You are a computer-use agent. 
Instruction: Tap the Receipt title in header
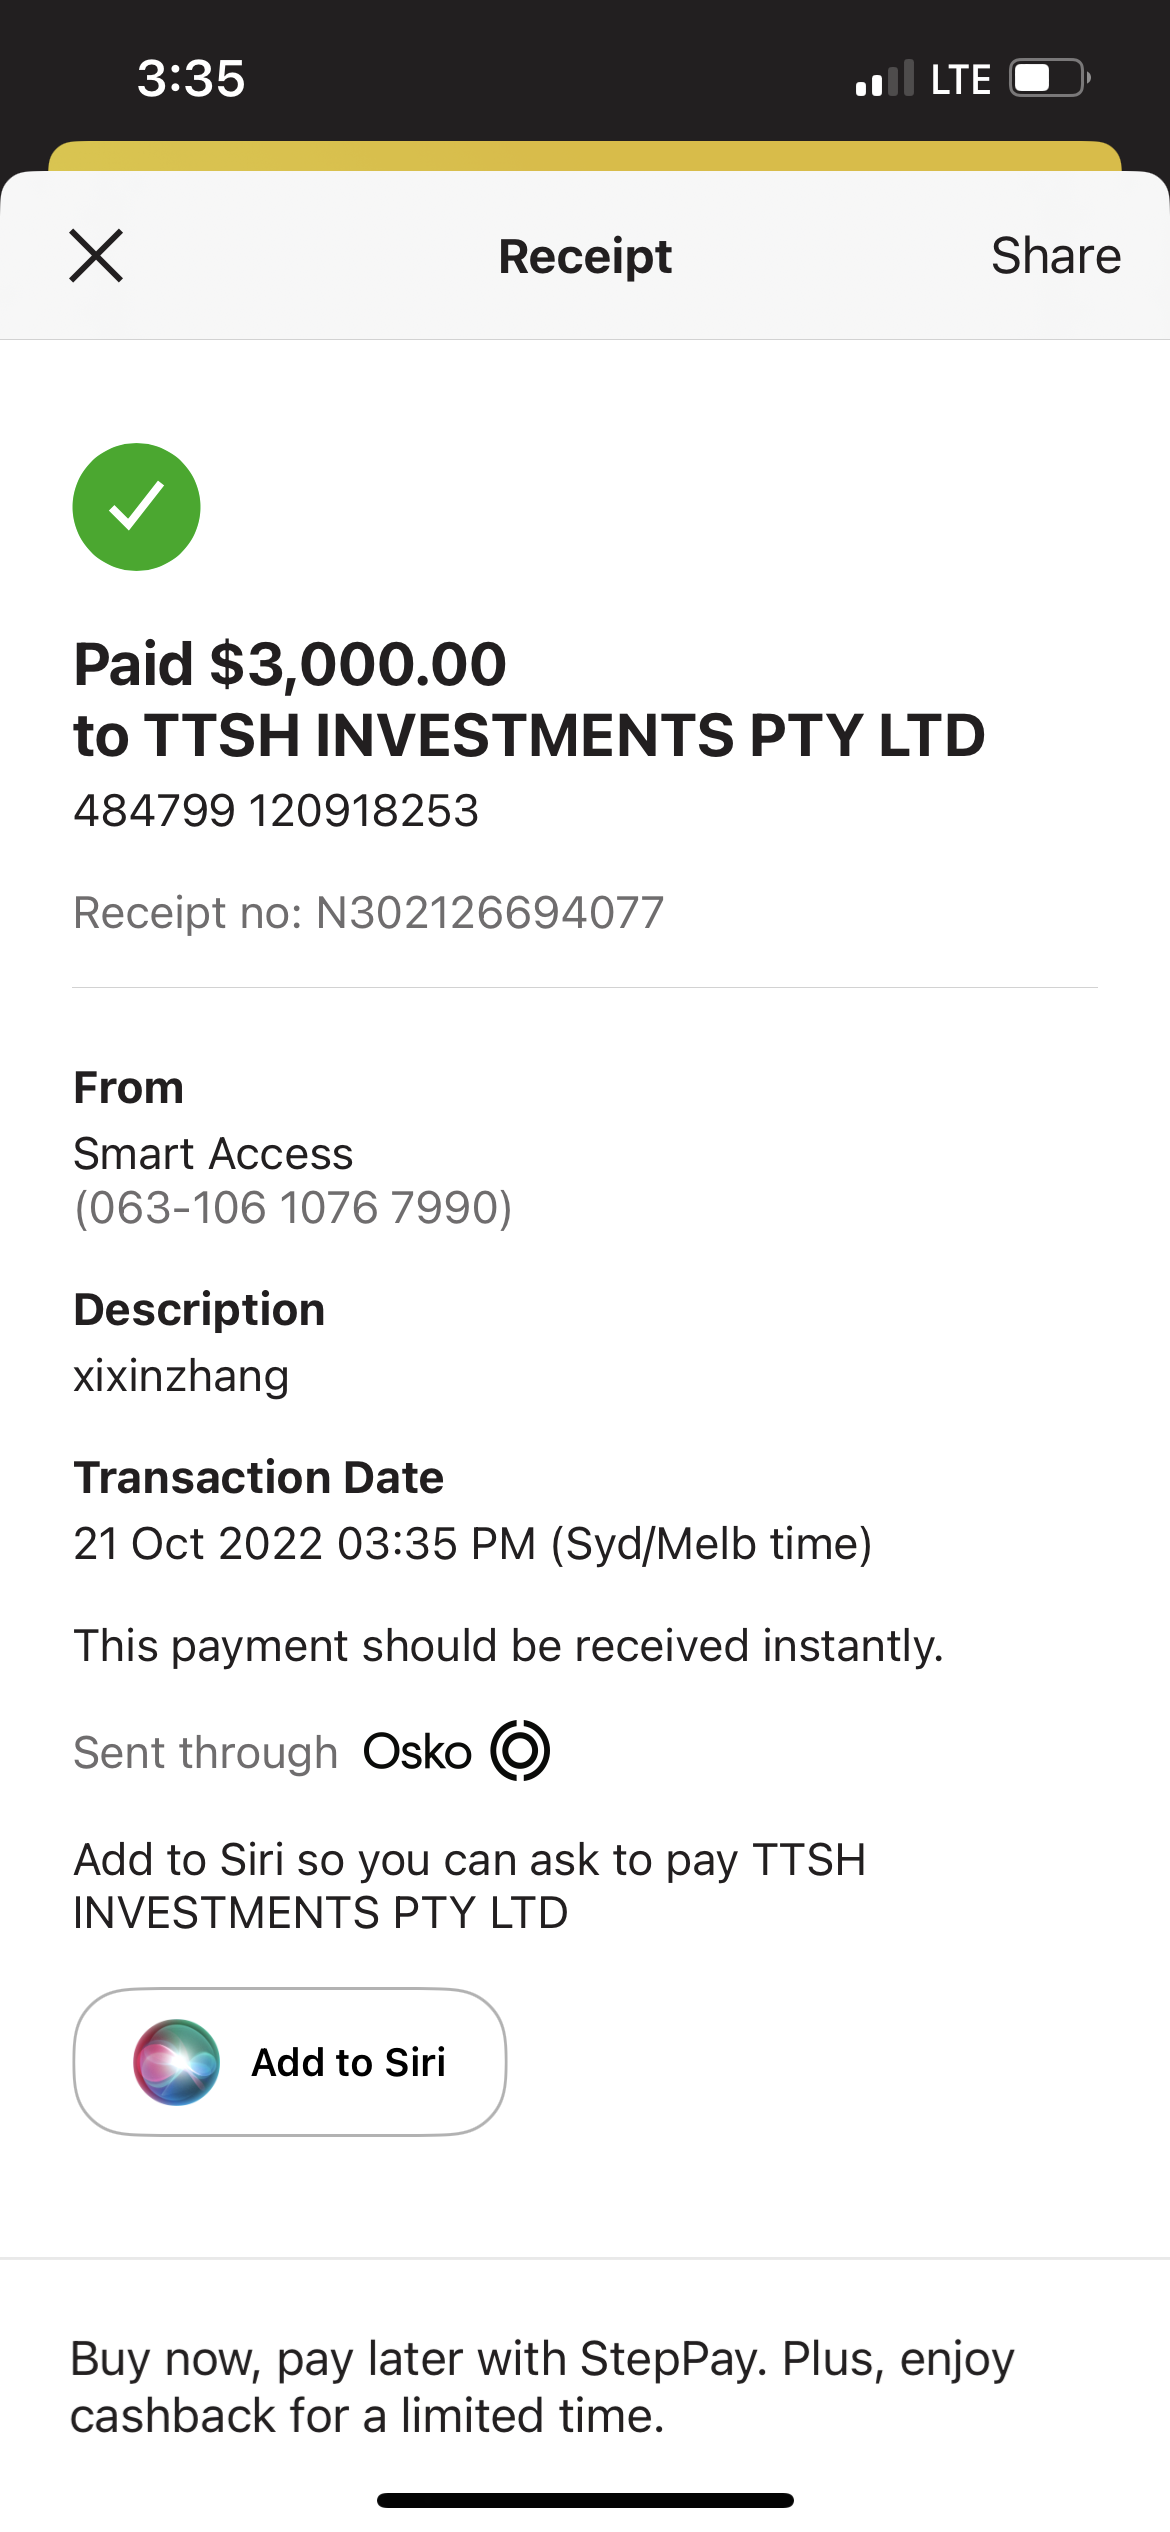point(585,257)
